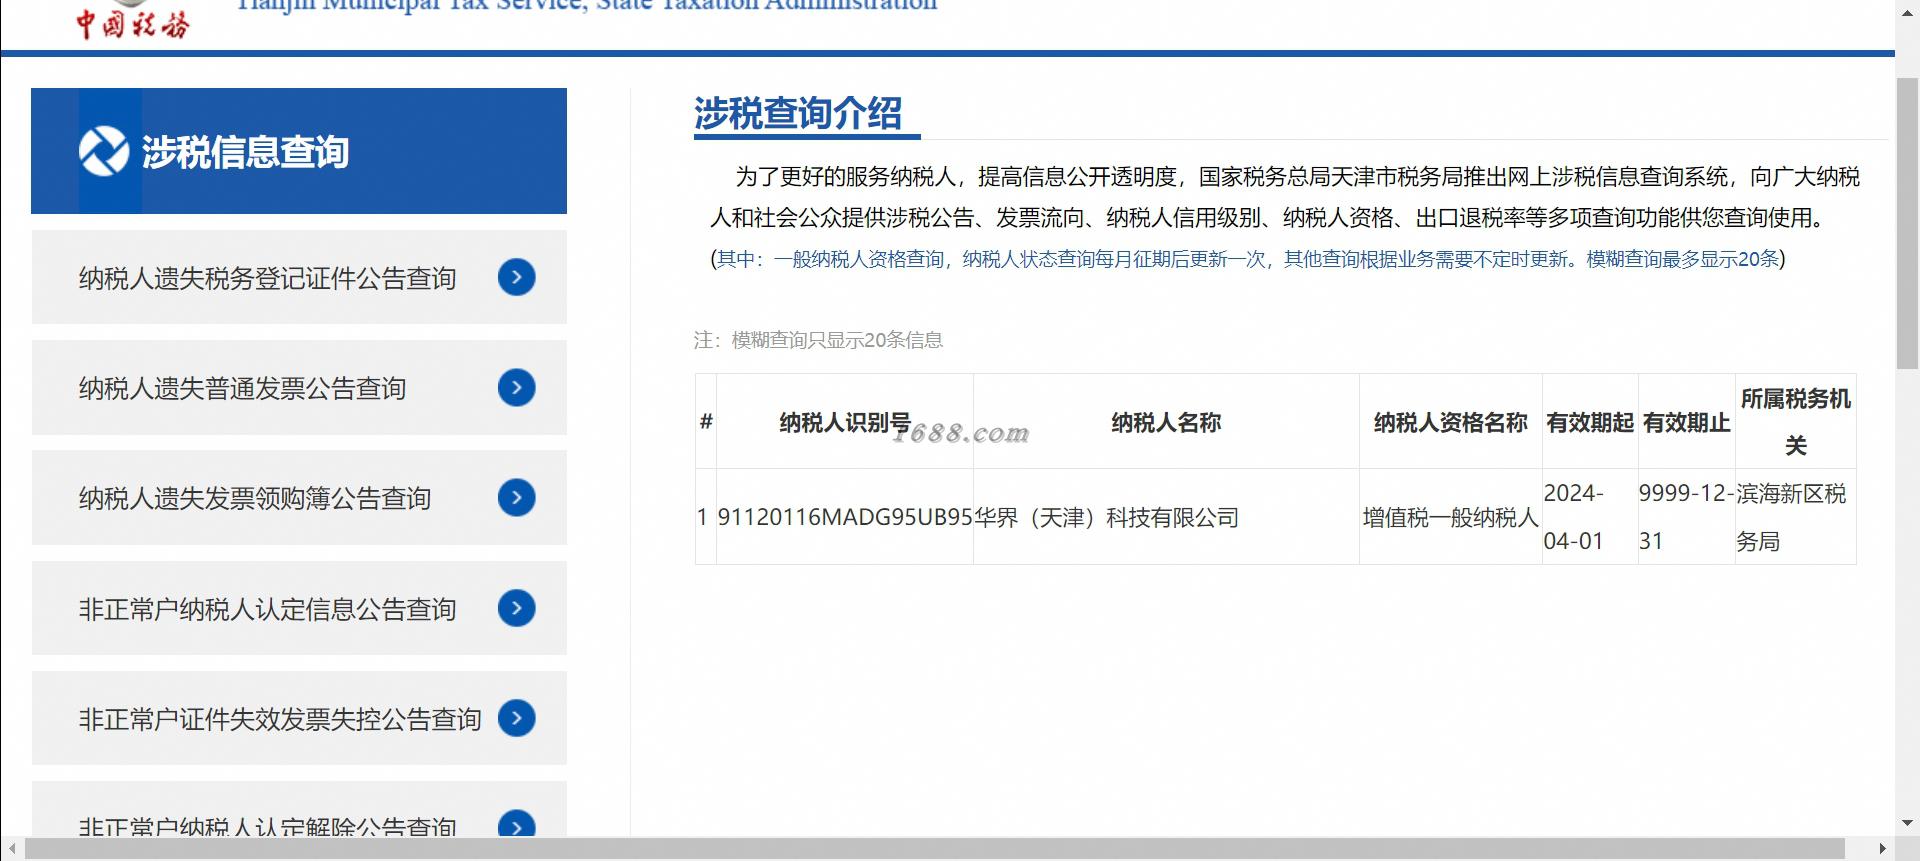This screenshot has height=861, width=1920.
Task: Click the horizontal scrollbar thumb
Action: 935,849
